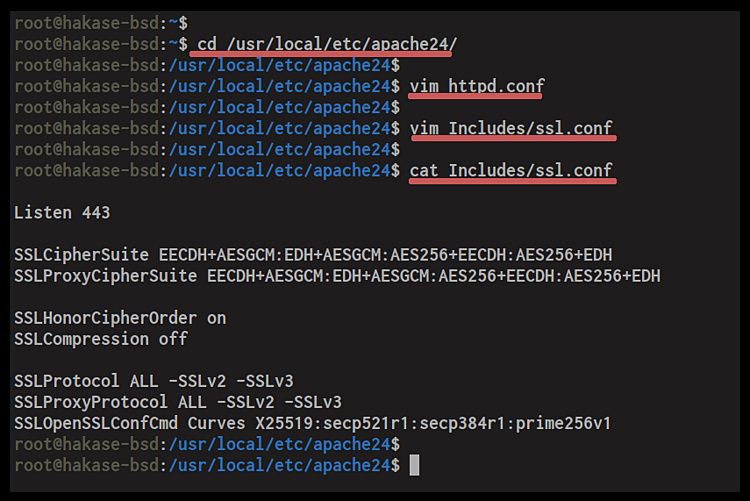Click the terminal cursor block at the last prompt
The image size is (750, 501).
pos(414,465)
